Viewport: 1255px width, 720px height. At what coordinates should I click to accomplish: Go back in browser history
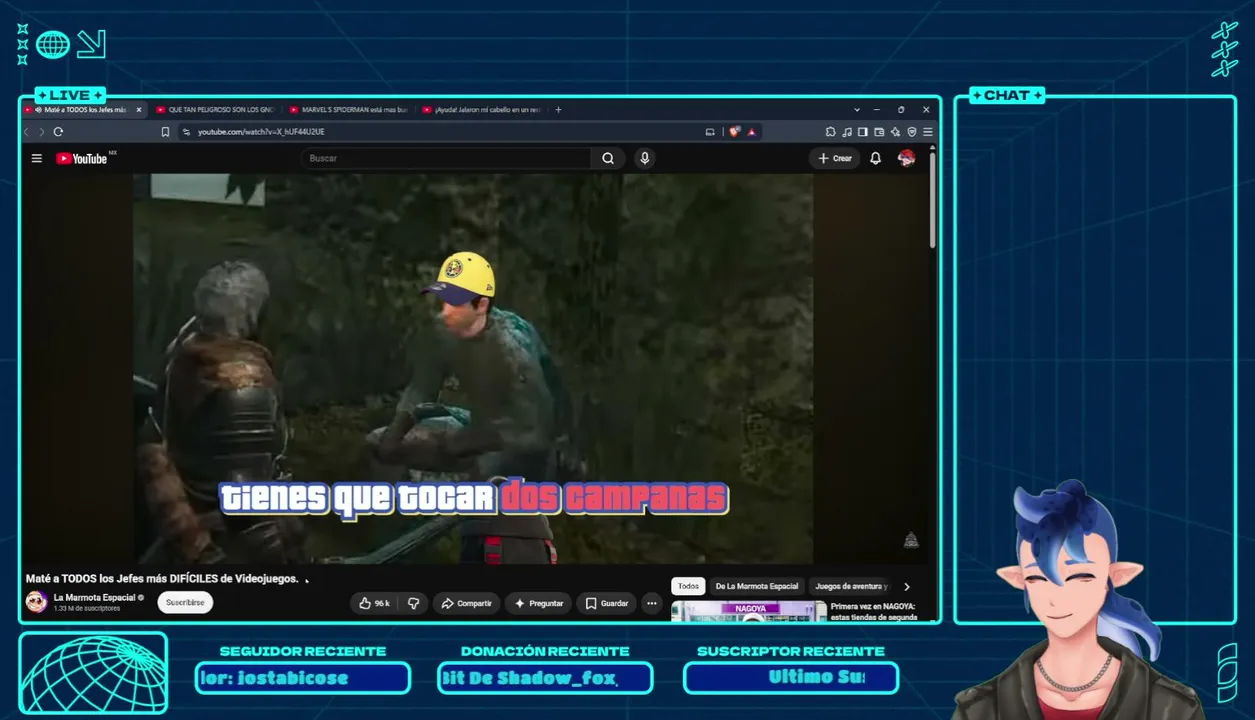(x=27, y=132)
